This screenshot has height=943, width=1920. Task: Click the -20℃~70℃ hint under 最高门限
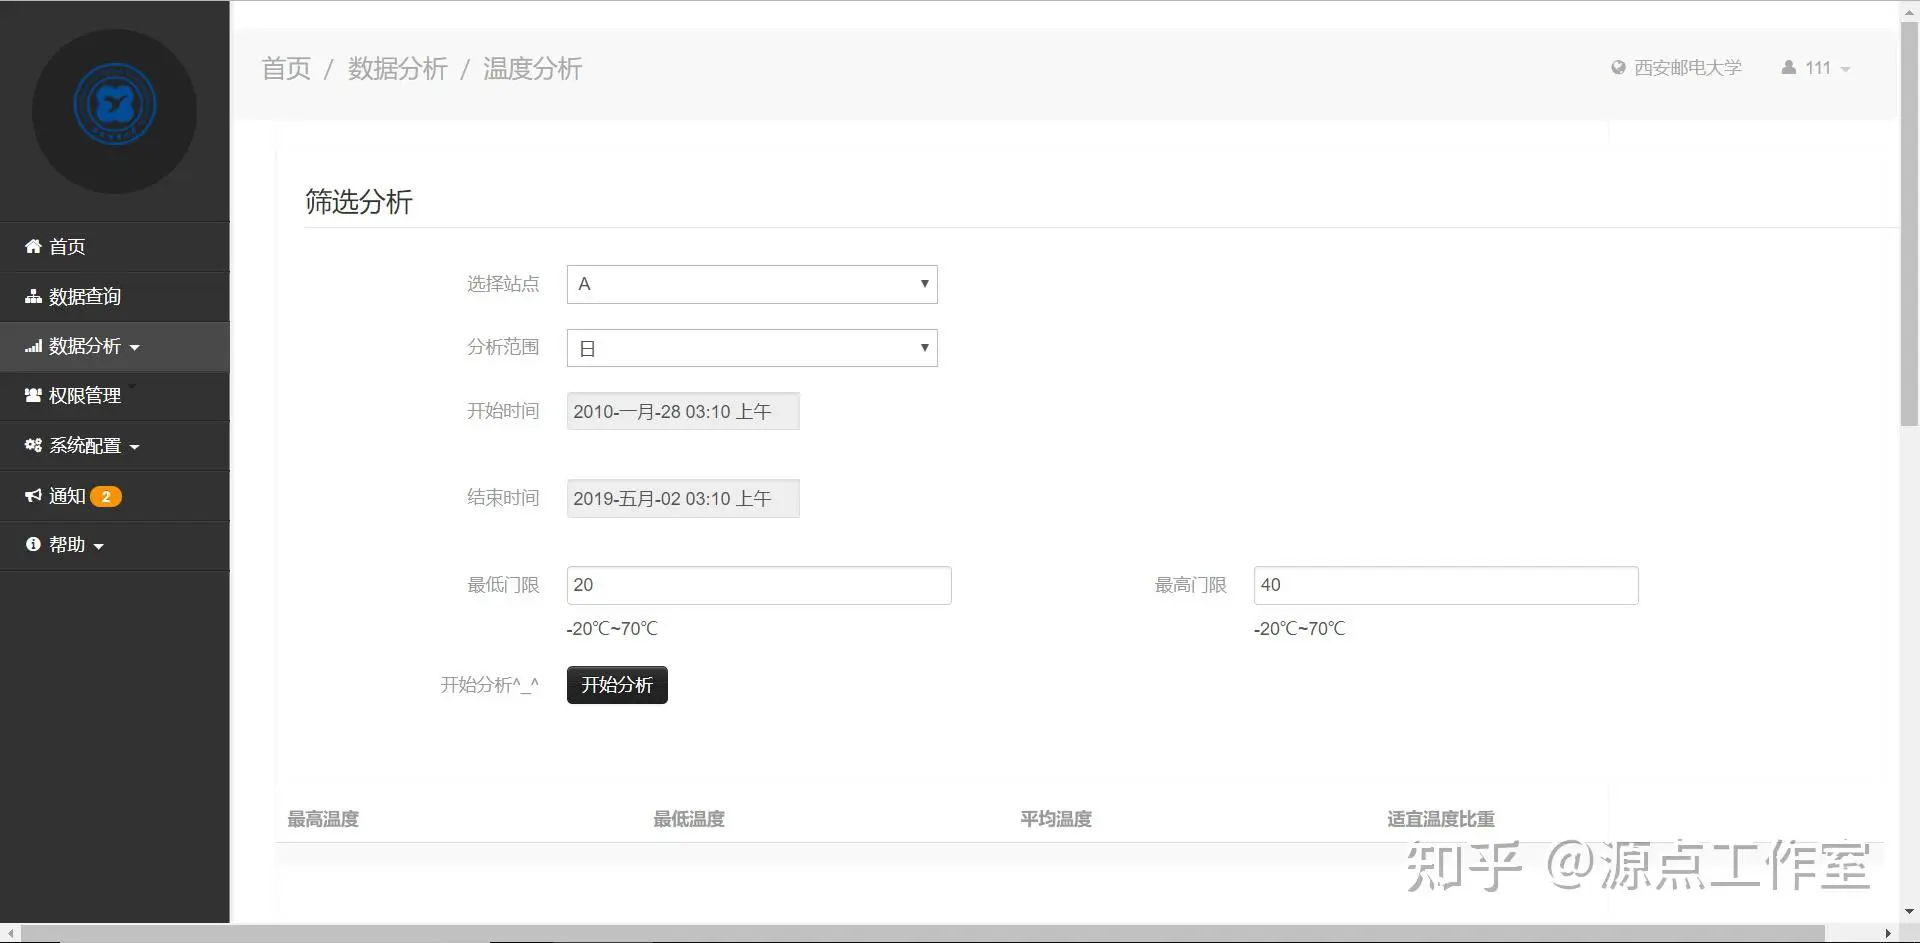[1299, 629]
